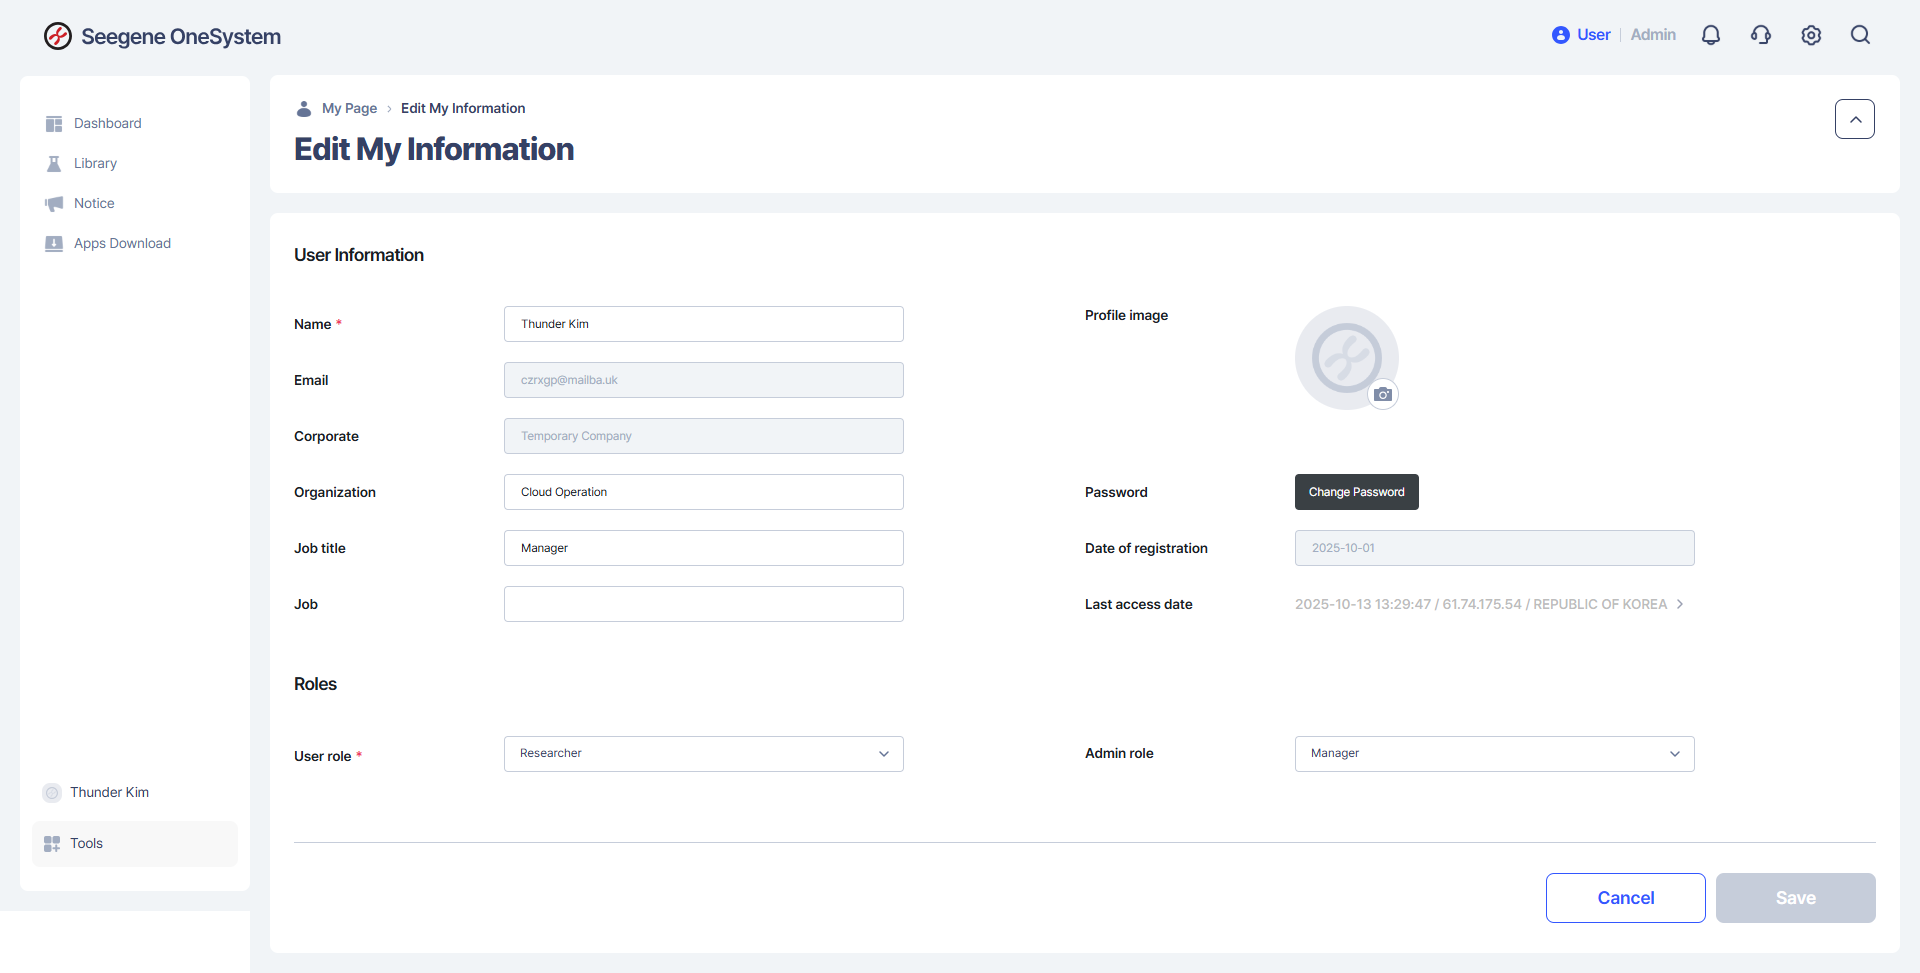Click Thunder Kim avatar in the sidebar
The height and width of the screenshot is (973, 1920).
click(52, 792)
